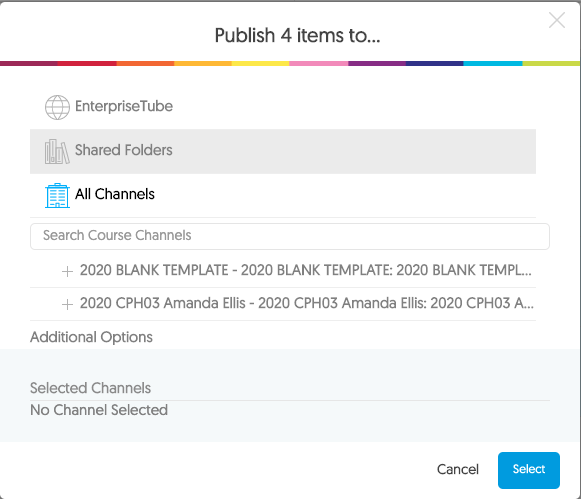The width and height of the screenshot is (581, 499).
Task: Expand the 2020 BLANK TEMPLATE plus icon
Action: tap(67, 271)
